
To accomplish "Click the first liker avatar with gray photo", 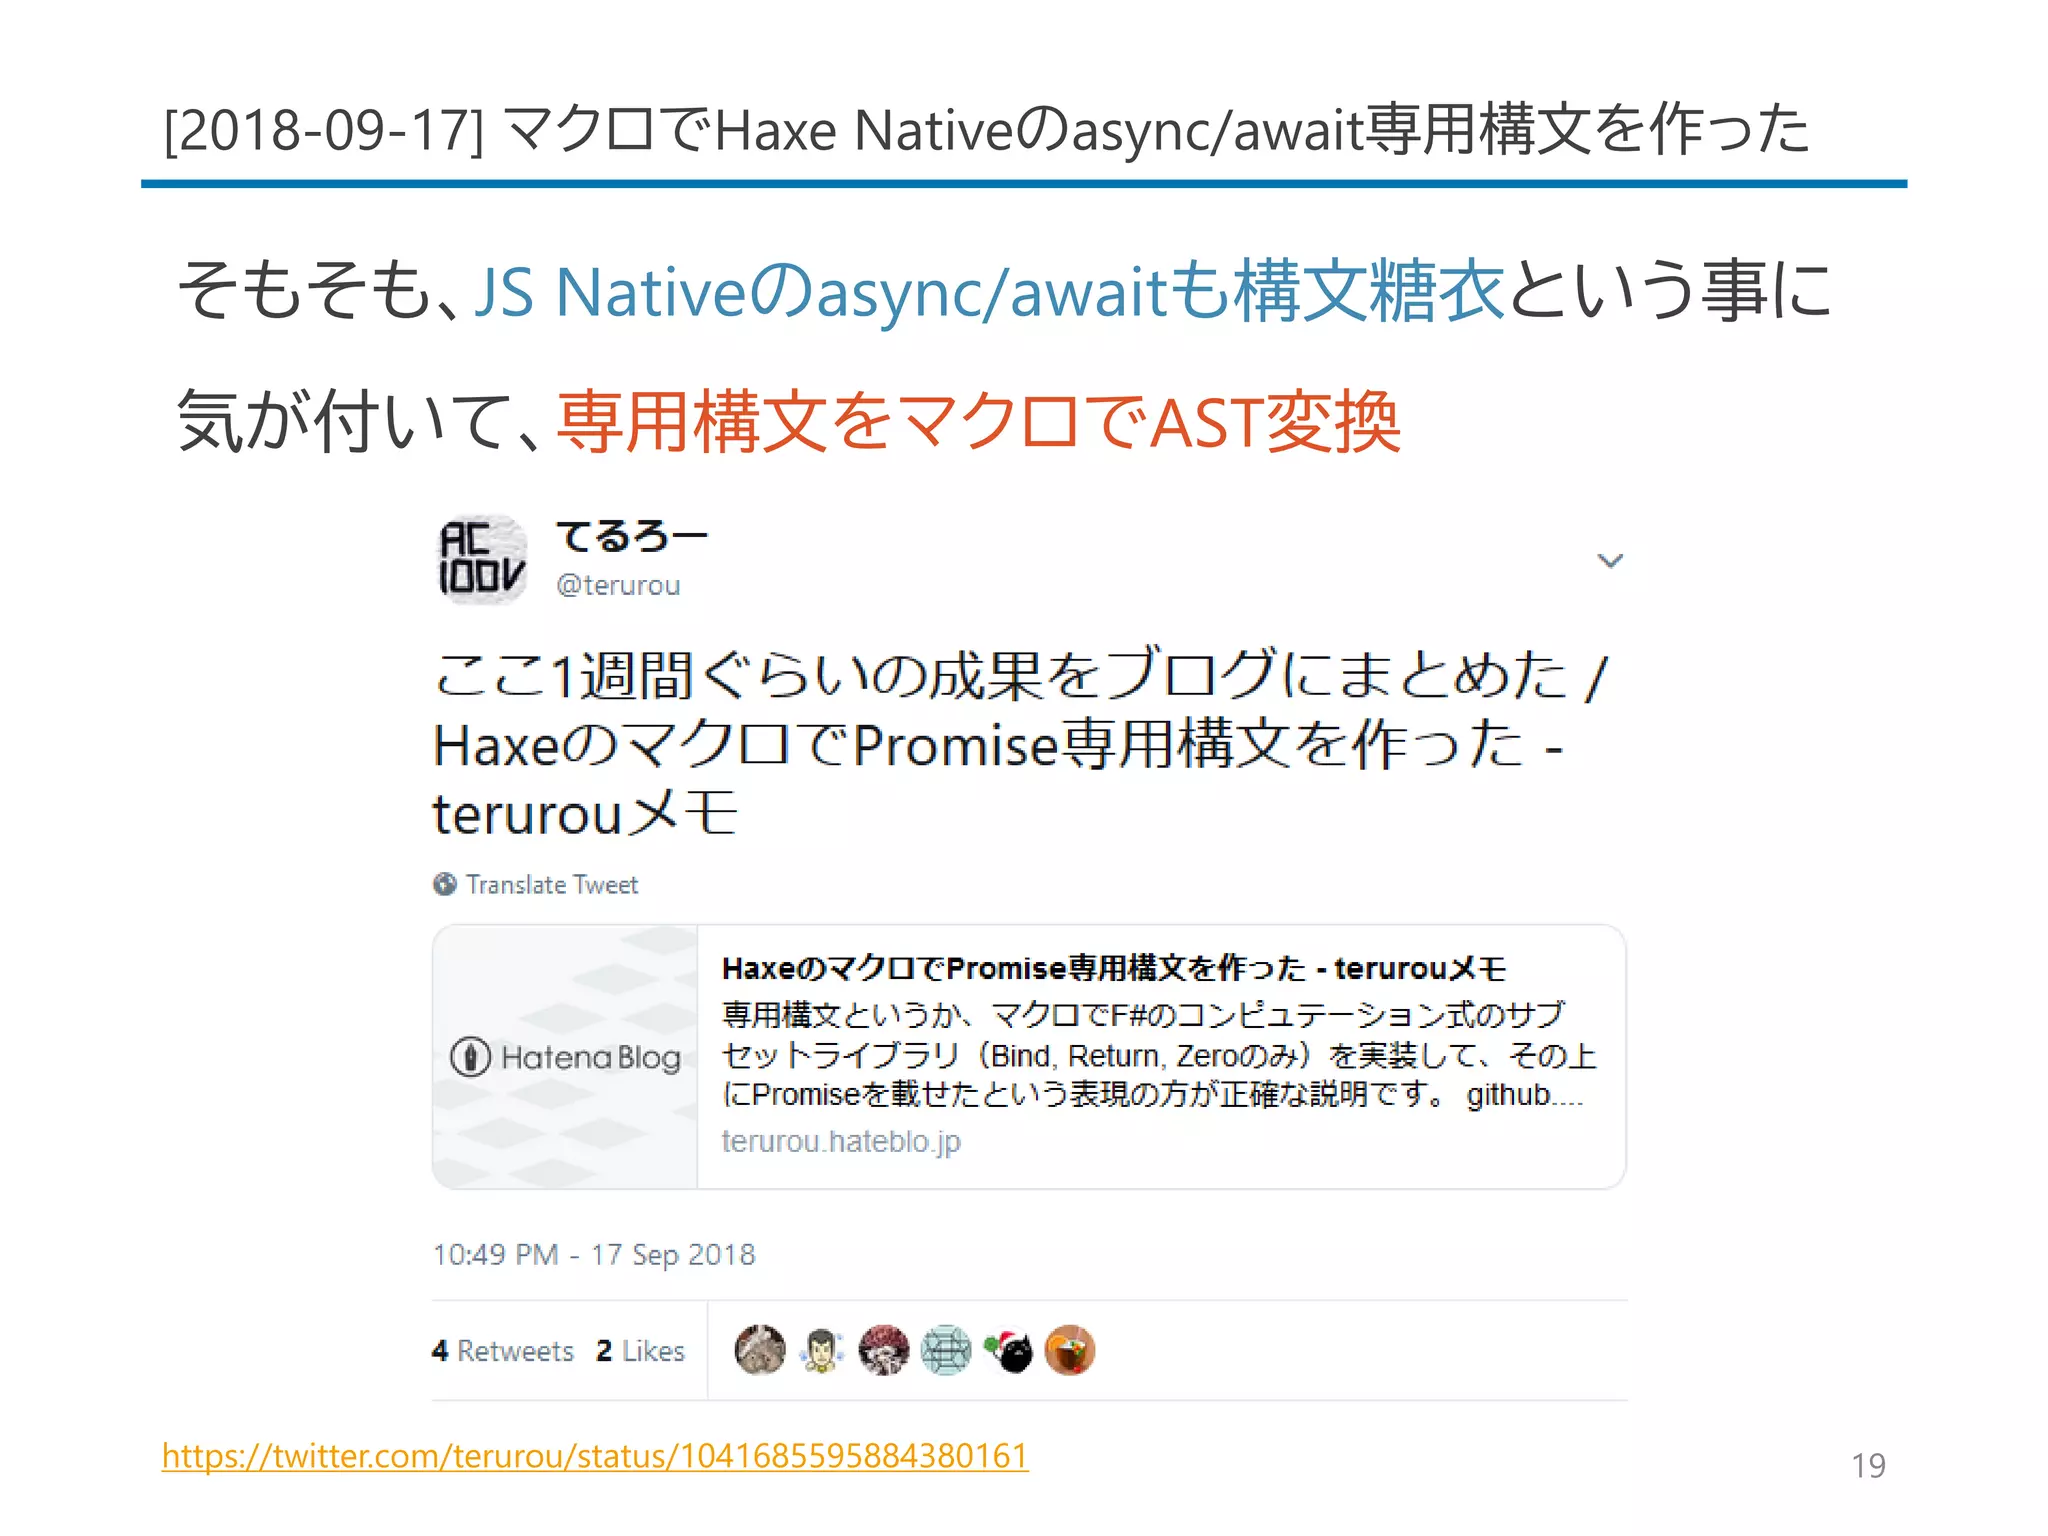I will (760, 1350).
